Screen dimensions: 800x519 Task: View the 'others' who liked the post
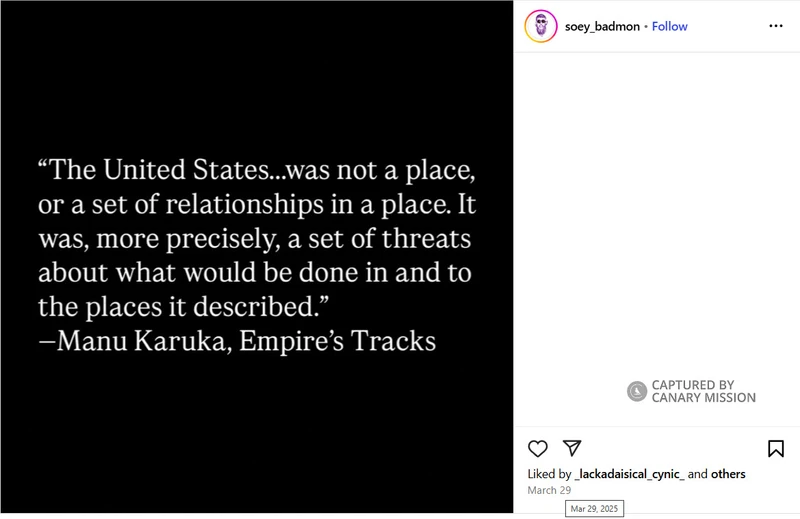(728, 474)
